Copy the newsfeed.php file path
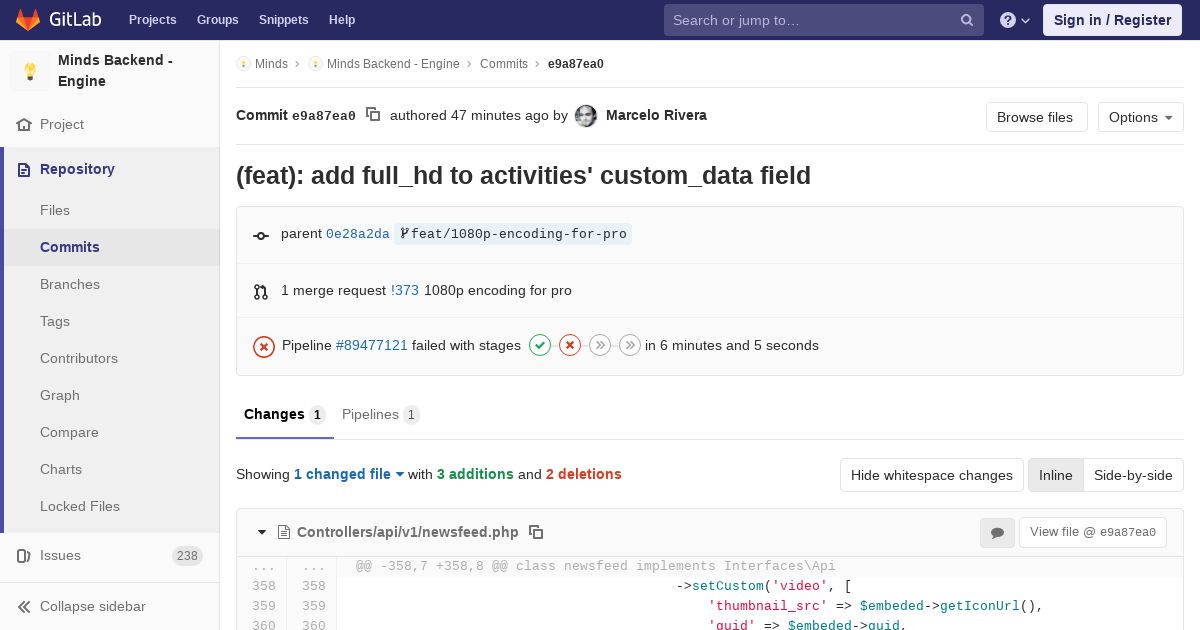The height and width of the screenshot is (630, 1200). [536, 532]
